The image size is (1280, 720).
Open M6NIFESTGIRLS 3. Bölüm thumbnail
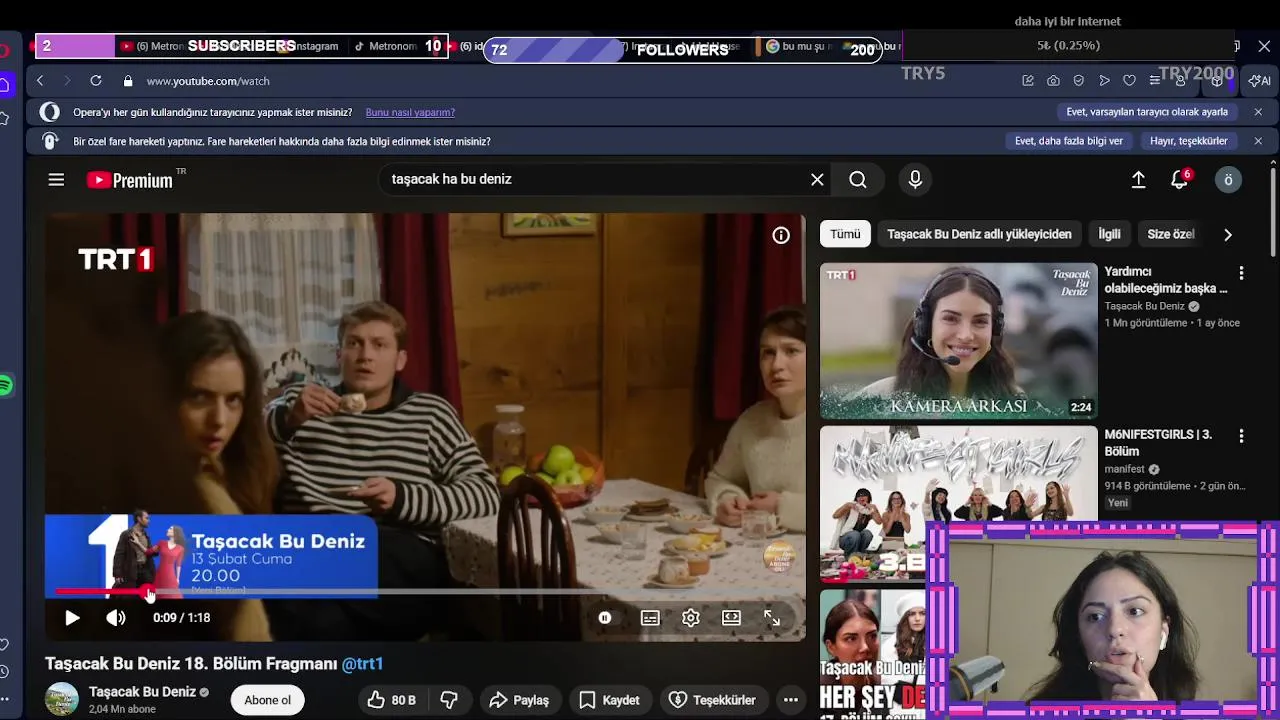(x=959, y=504)
